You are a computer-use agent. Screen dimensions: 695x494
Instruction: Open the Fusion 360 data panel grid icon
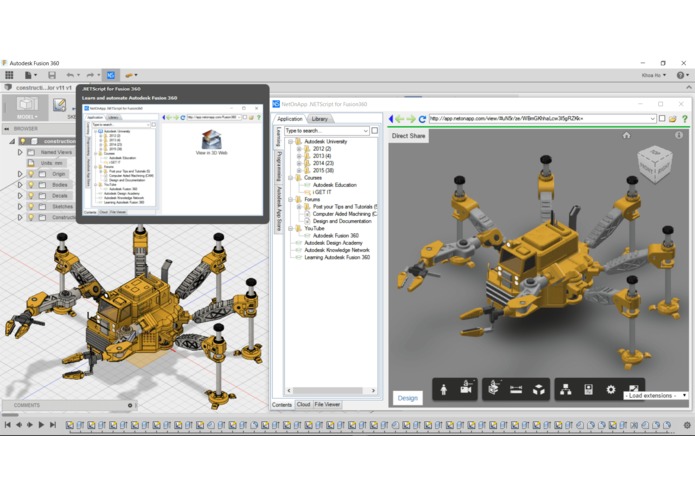tap(9, 75)
